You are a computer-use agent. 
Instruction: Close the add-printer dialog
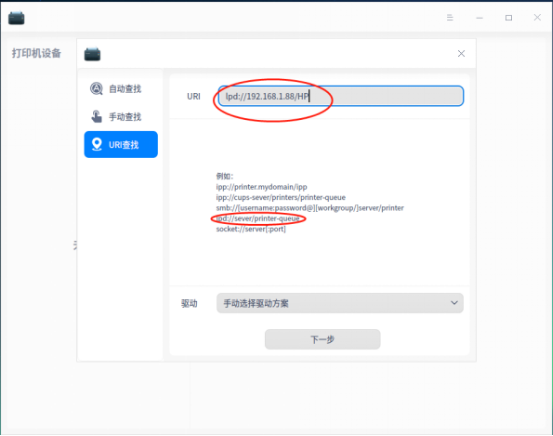pyautogui.click(x=461, y=54)
